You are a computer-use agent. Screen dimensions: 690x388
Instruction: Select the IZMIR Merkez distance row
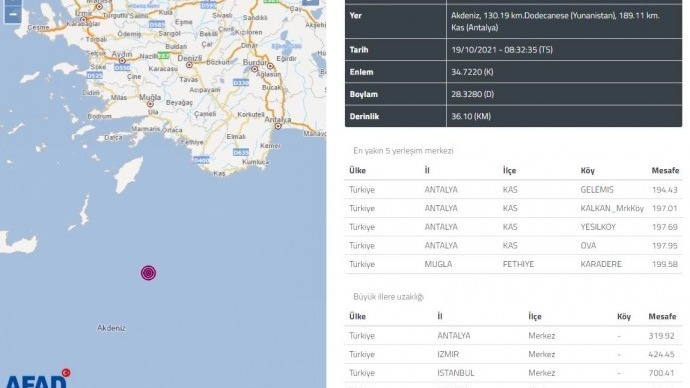click(x=514, y=354)
